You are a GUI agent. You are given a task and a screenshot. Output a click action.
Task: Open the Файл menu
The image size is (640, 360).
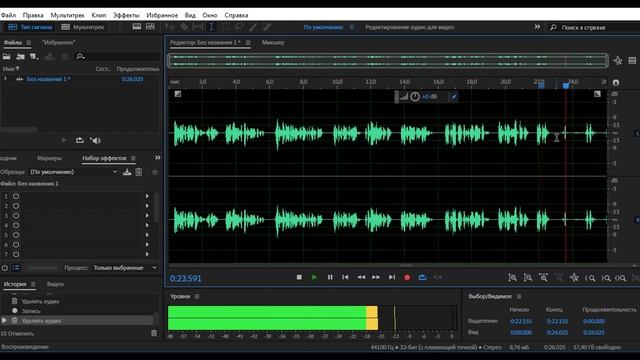click(x=8, y=15)
